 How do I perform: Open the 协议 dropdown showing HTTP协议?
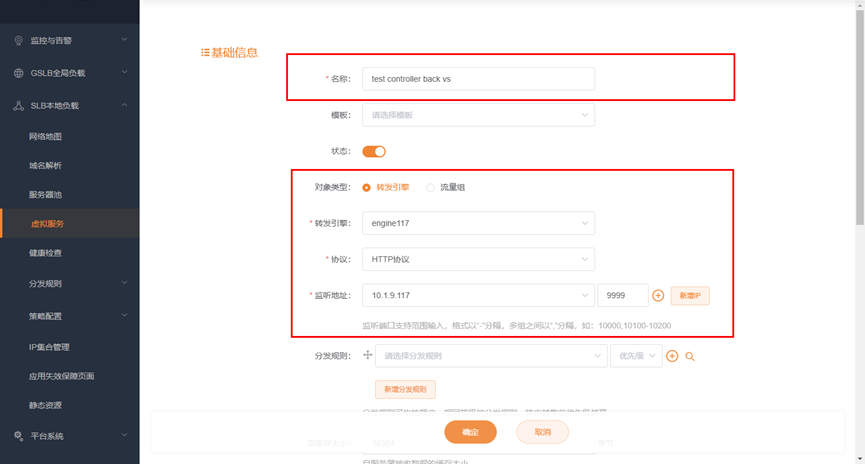pyautogui.click(x=478, y=259)
